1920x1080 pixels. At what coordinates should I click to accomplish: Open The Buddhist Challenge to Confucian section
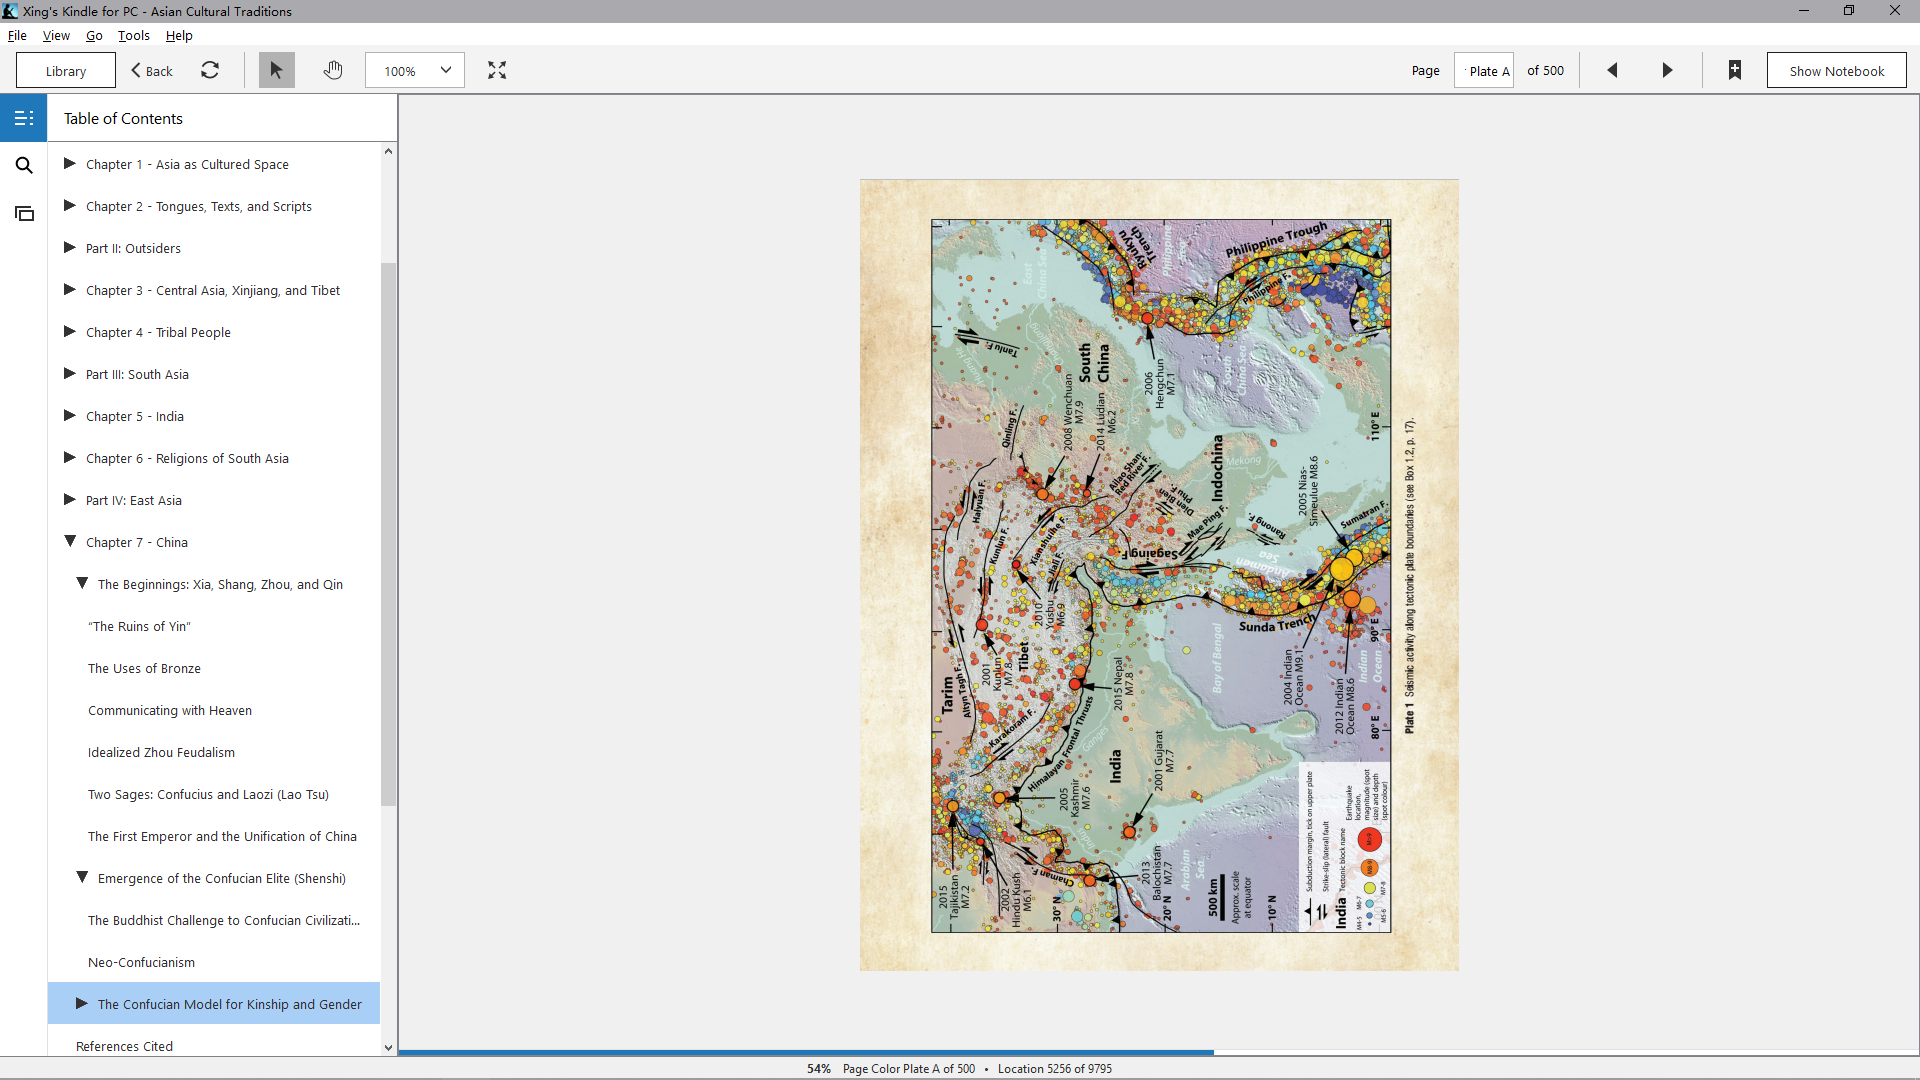click(x=224, y=920)
